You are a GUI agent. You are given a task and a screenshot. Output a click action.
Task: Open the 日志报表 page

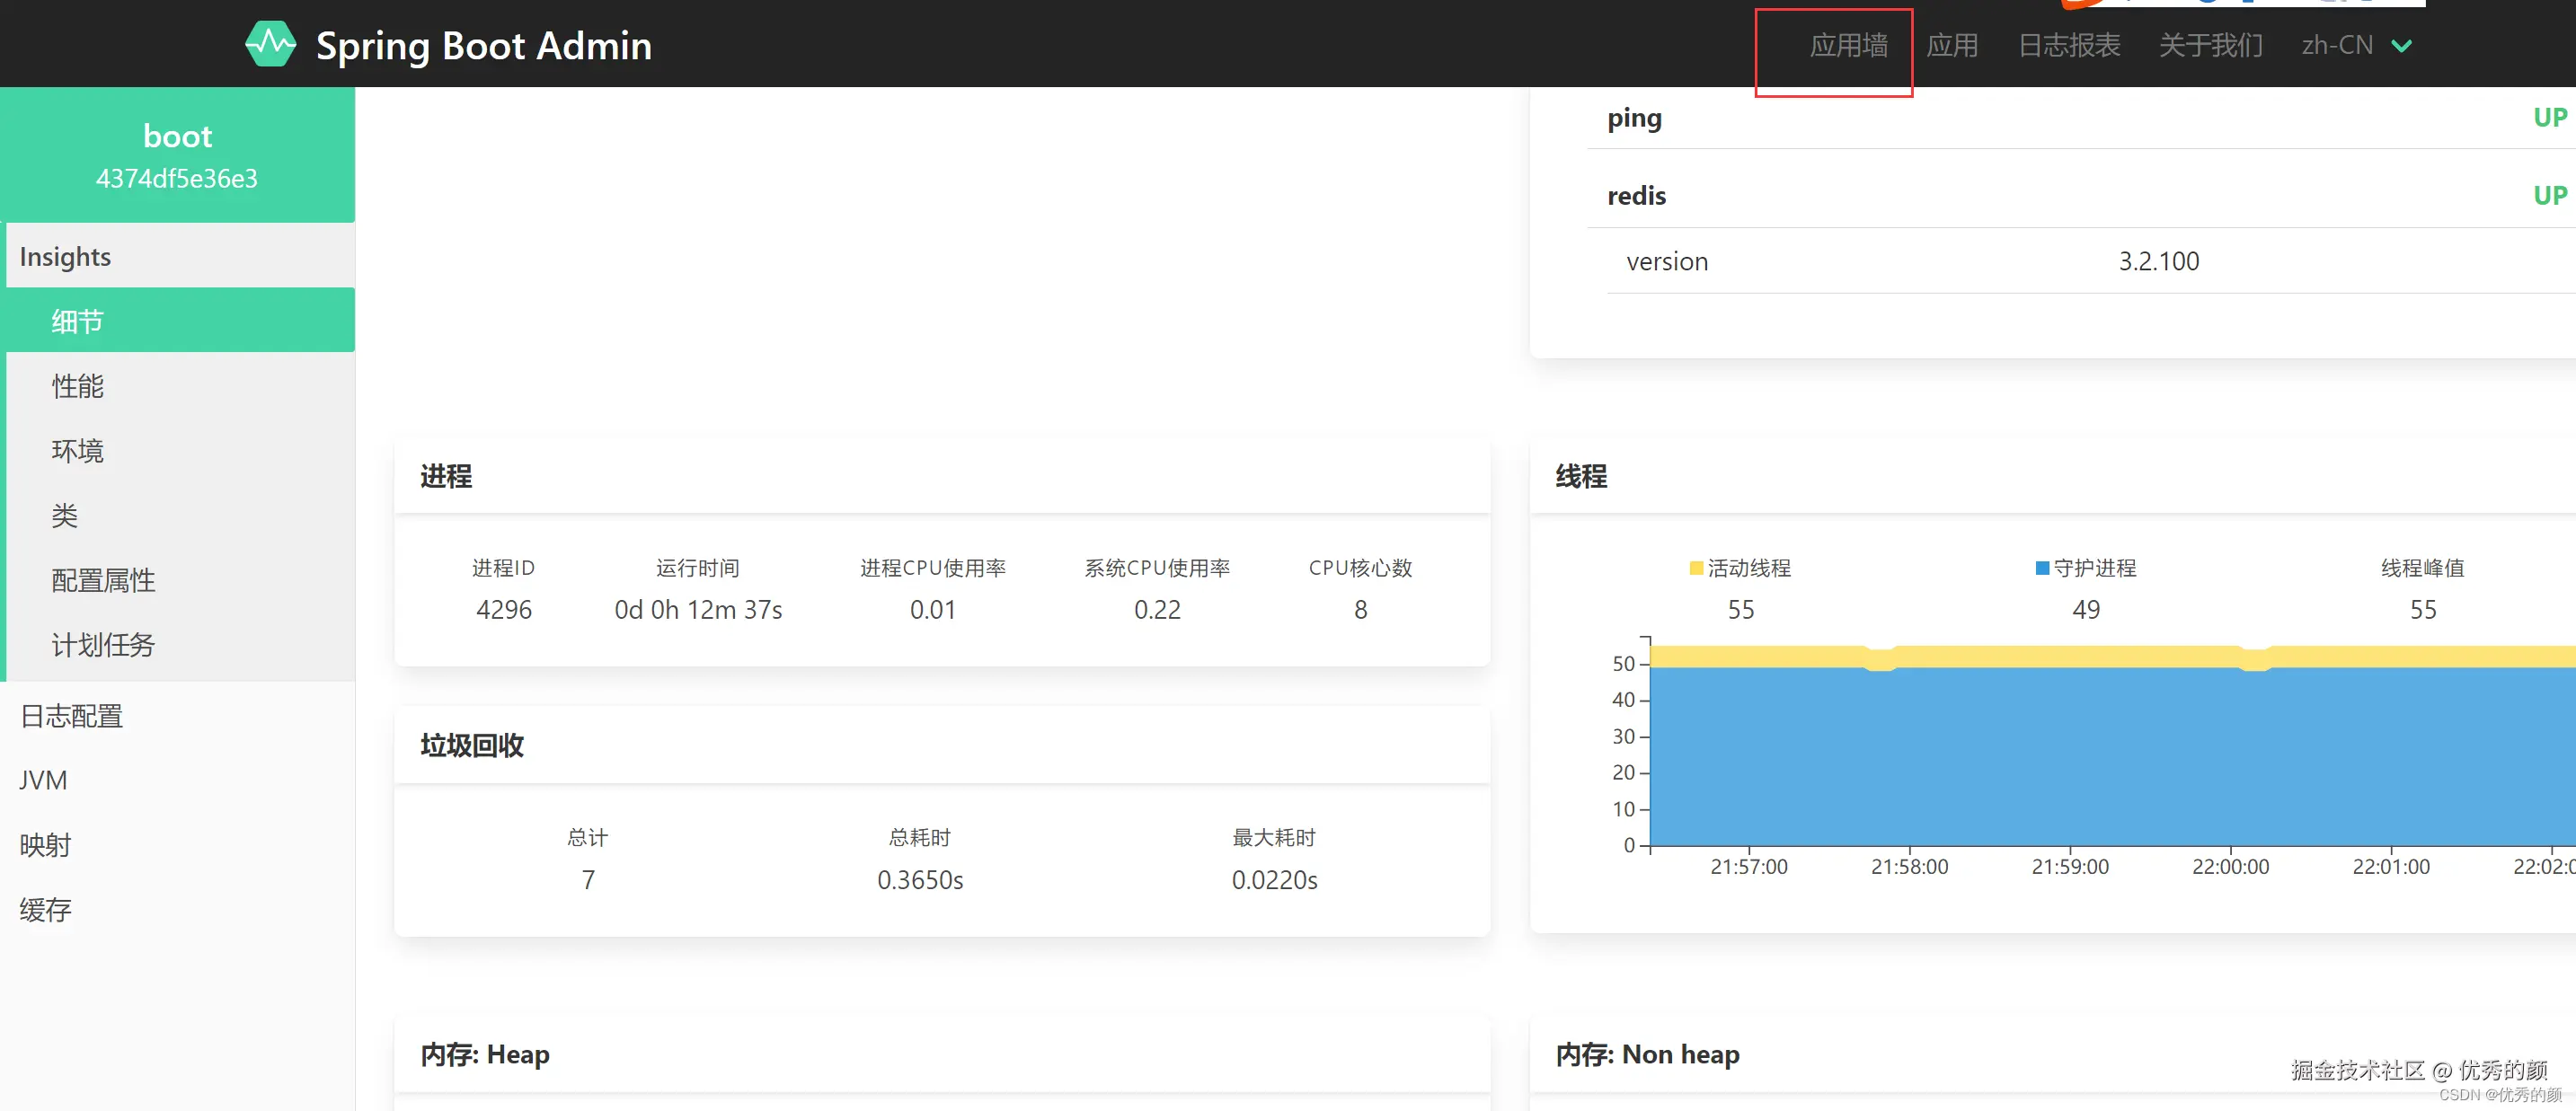click(x=2068, y=46)
